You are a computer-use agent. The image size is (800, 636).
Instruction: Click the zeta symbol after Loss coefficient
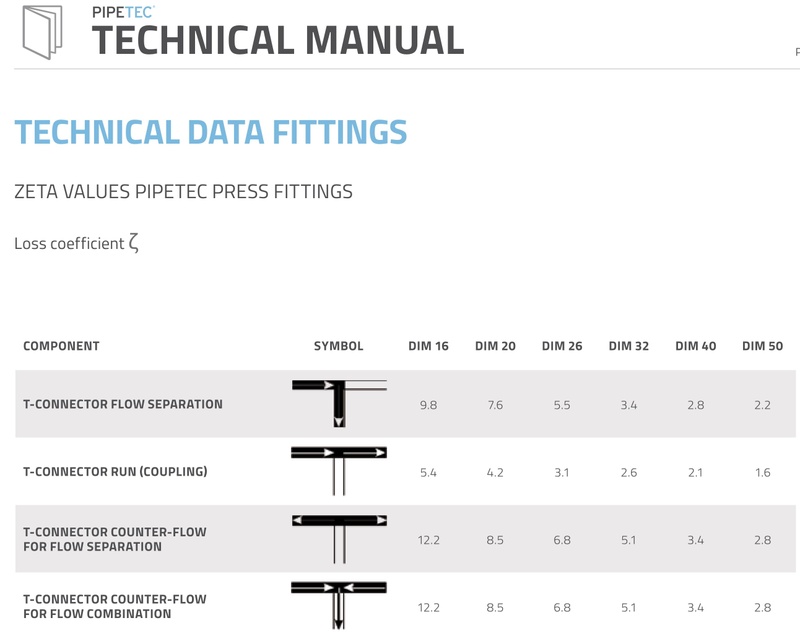tap(134, 244)
